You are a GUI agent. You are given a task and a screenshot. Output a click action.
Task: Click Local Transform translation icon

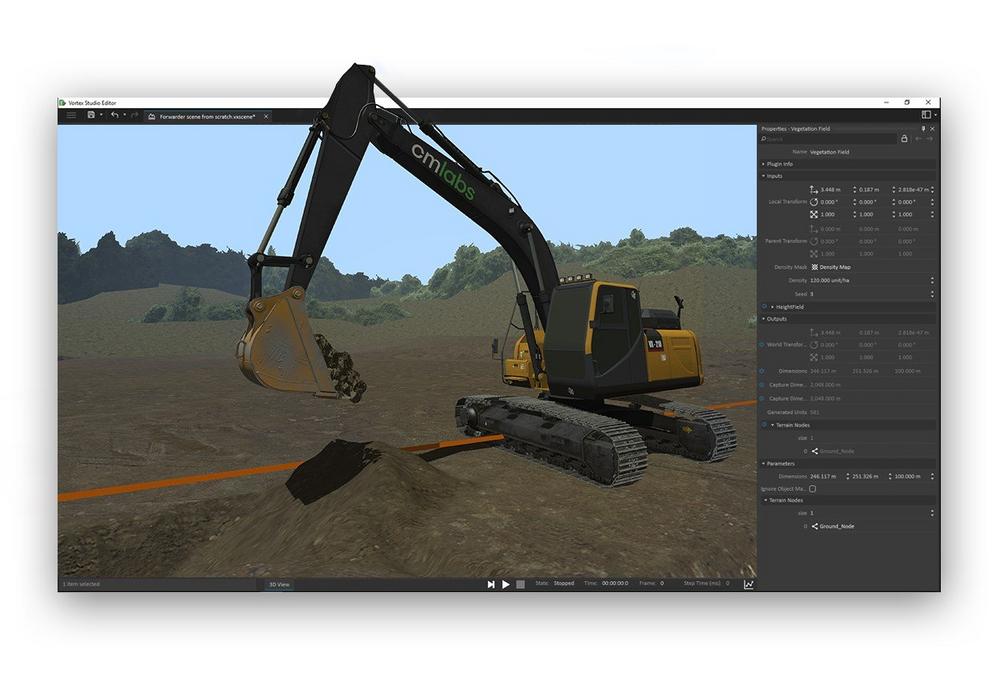click(x=814, y=190)
